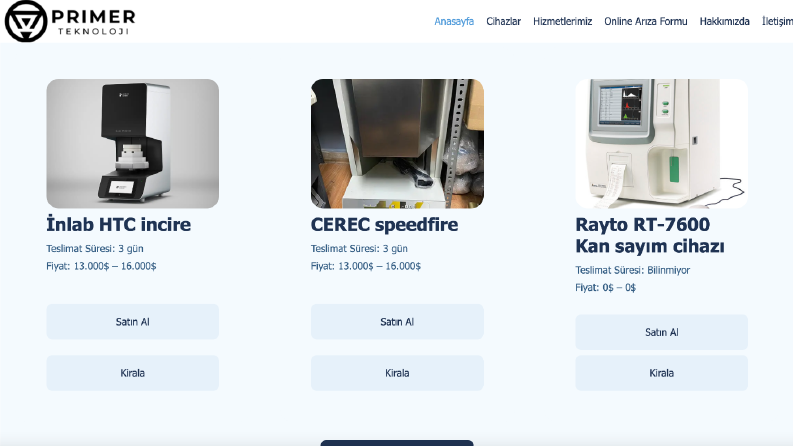
Task: Navigate to the Hakkımızda page
Action: click(724, 21)
